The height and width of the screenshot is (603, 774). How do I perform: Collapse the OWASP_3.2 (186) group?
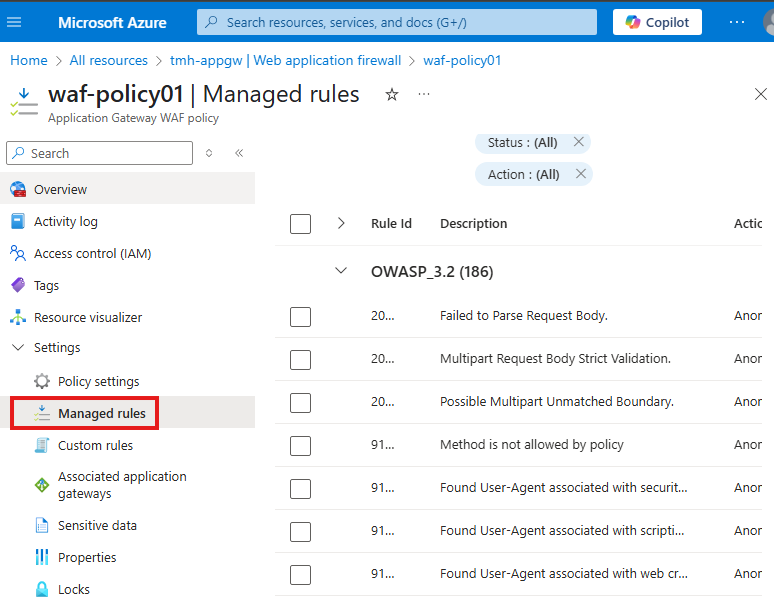[341, 271]
